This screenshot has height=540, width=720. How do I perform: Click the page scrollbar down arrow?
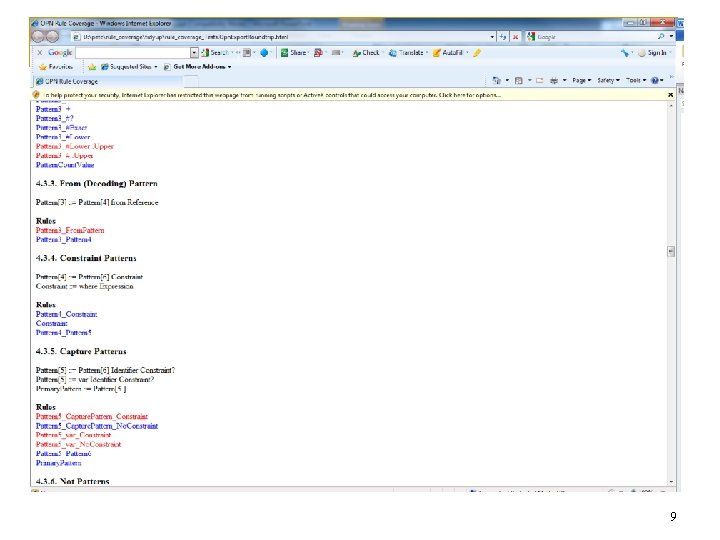coord(671,481)
